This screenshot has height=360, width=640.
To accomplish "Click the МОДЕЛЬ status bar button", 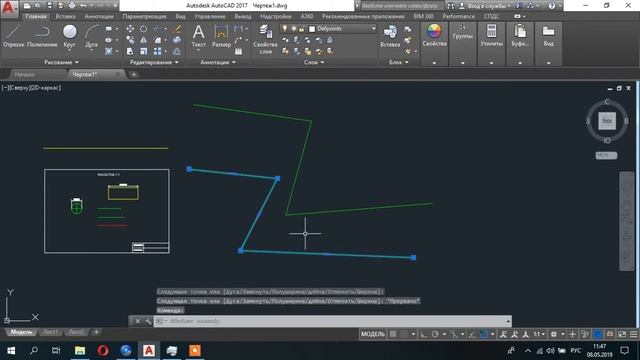I will coord(373,334).
